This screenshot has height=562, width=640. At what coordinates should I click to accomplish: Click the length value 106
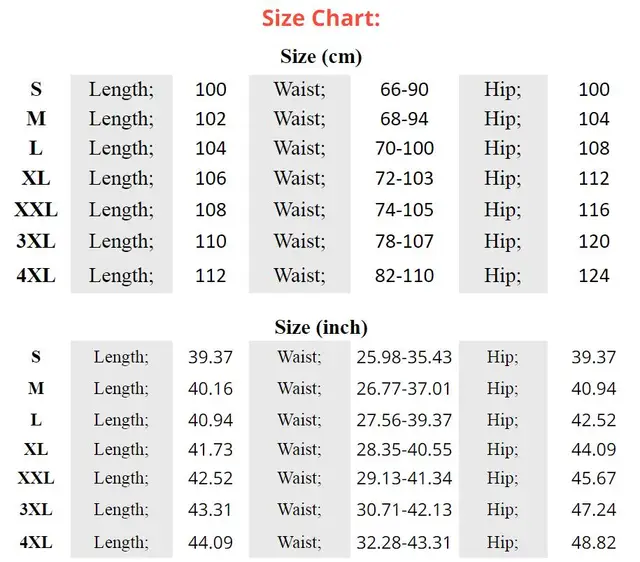pyautogui.click(x=211, y=178)
